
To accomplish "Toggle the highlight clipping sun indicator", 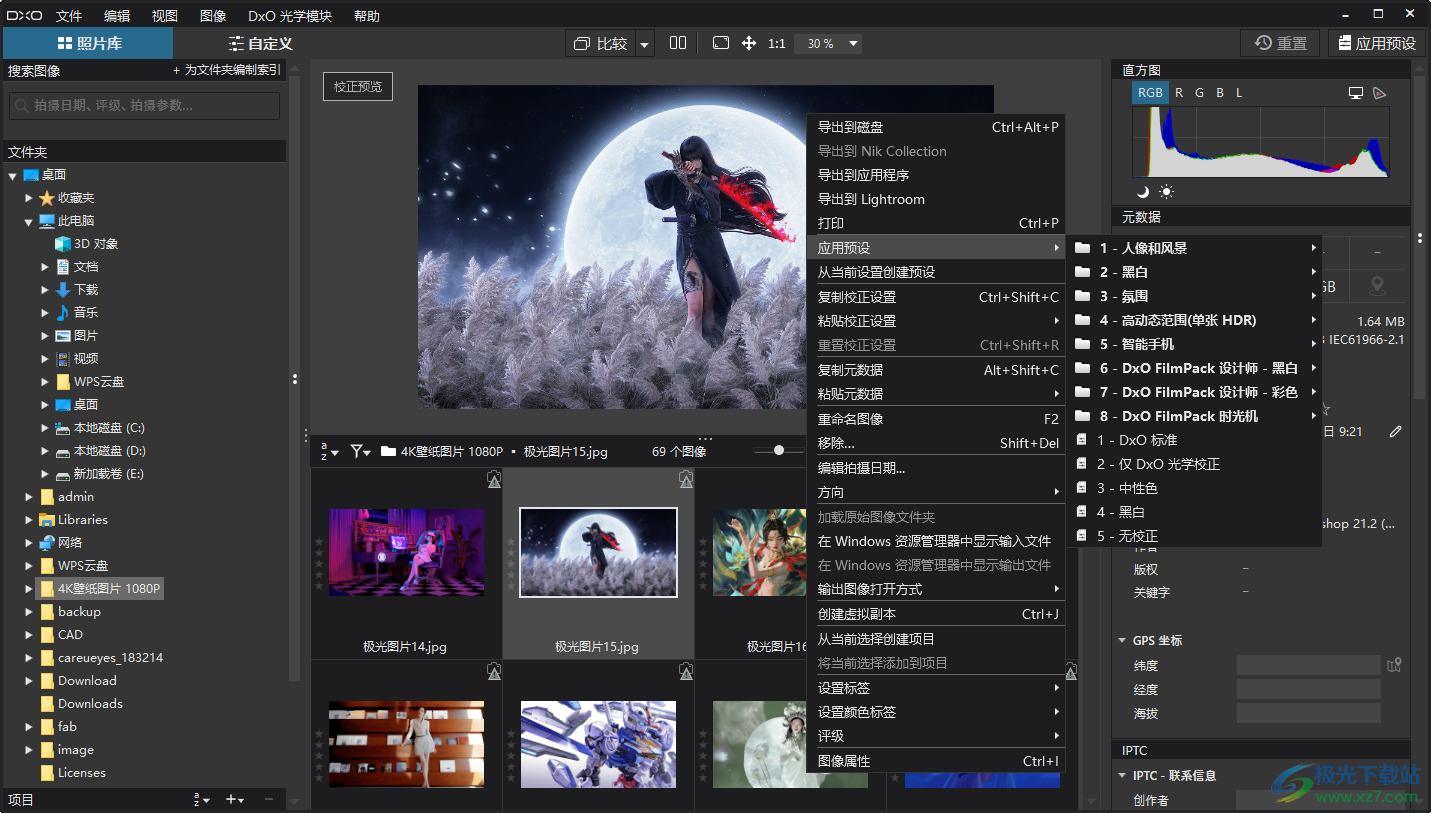I will (1167, 191).
